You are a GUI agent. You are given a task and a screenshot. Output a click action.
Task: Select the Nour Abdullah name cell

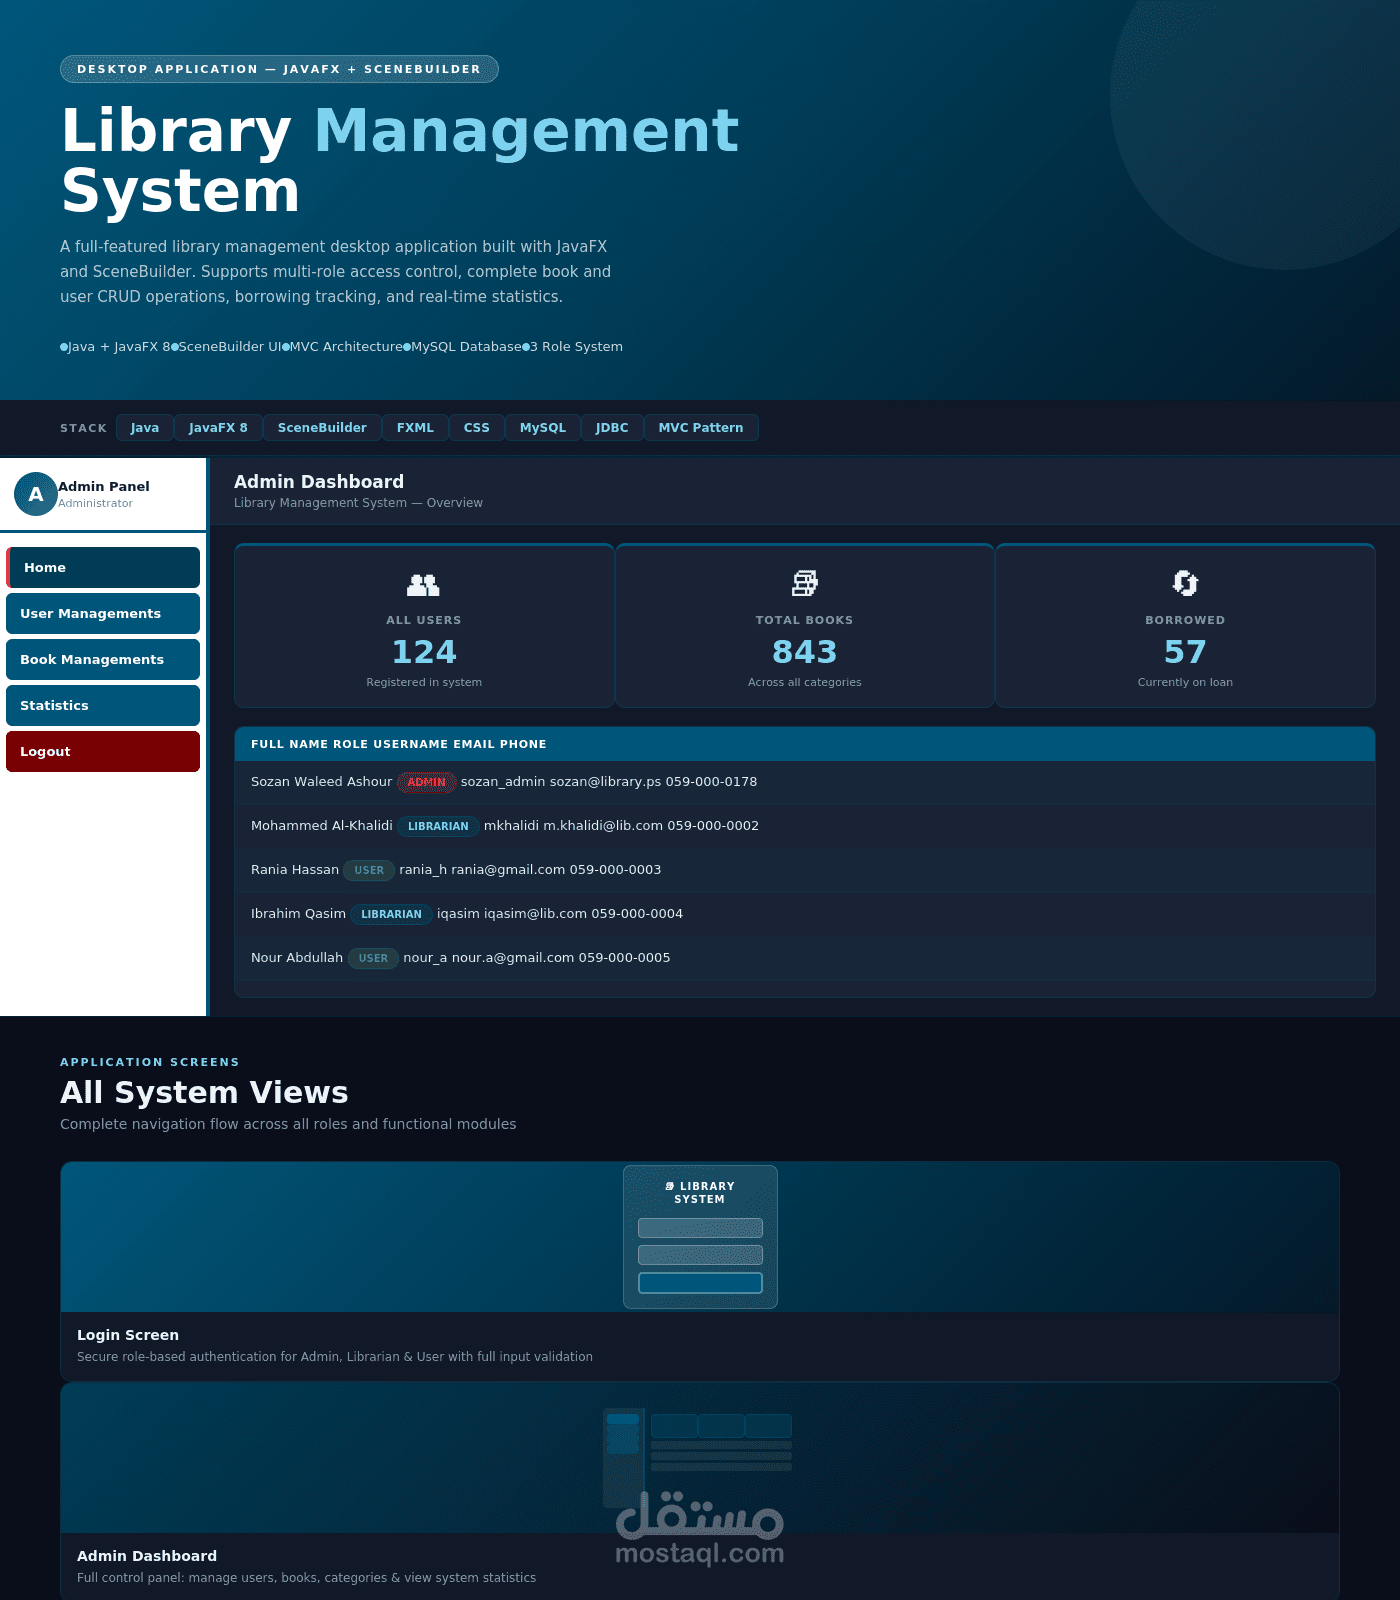tap(297, 958)
